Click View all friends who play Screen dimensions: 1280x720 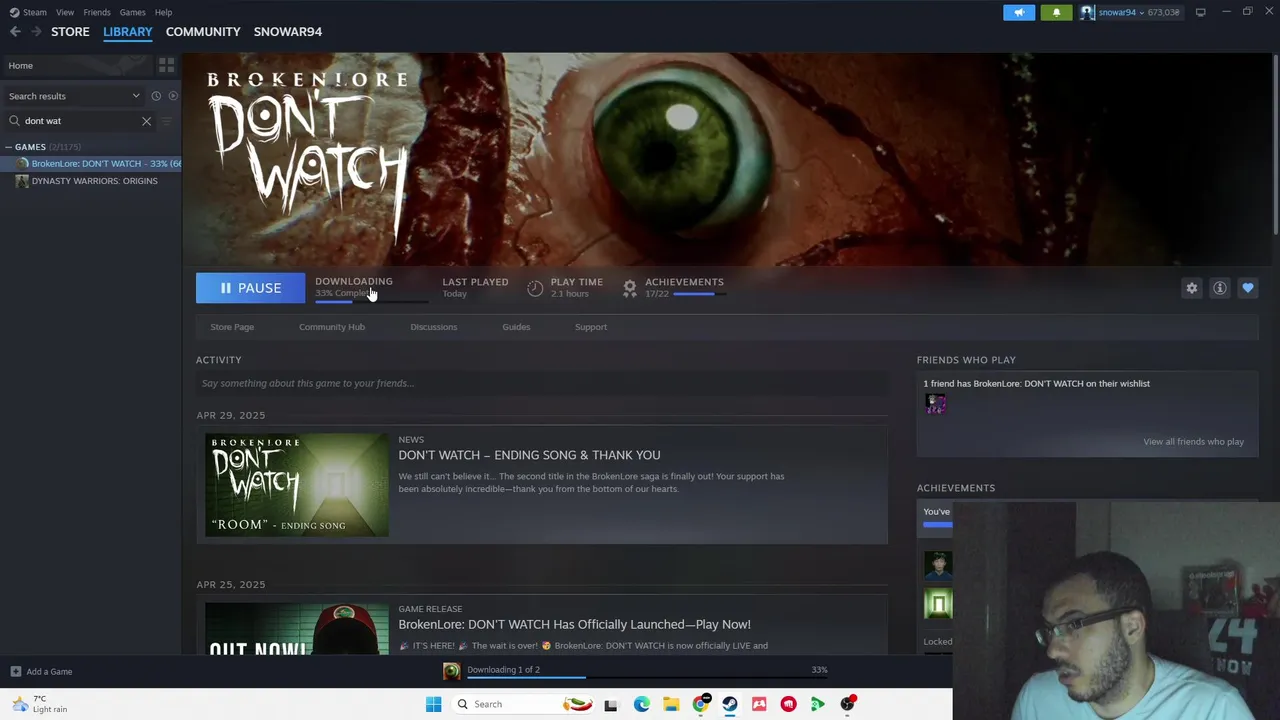point(1194,442)
